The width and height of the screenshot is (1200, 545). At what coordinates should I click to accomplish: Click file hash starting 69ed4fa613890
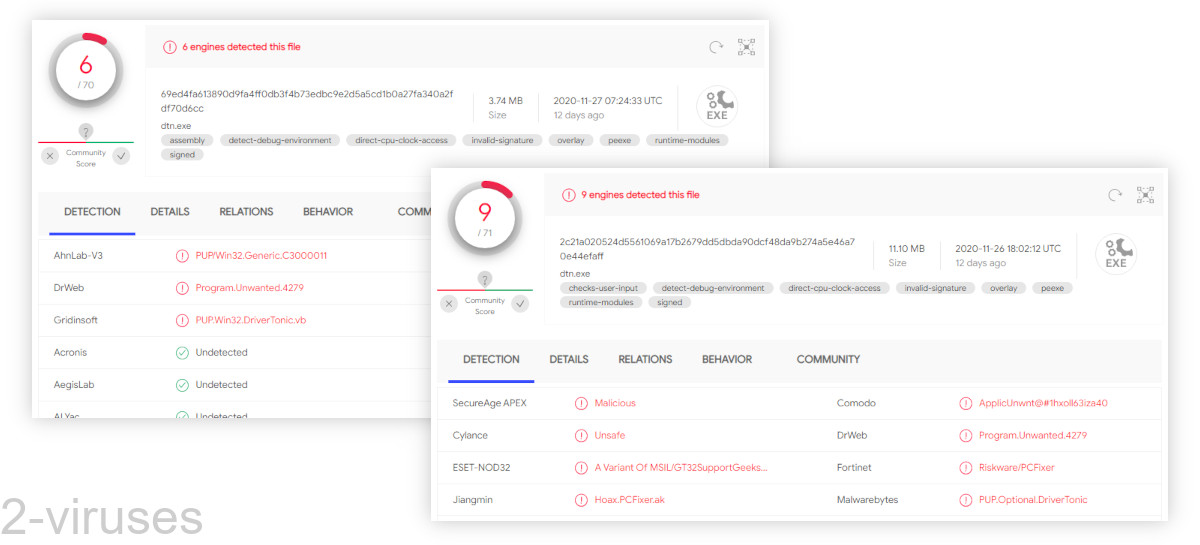pyautogui.click(x=307, y=101)
